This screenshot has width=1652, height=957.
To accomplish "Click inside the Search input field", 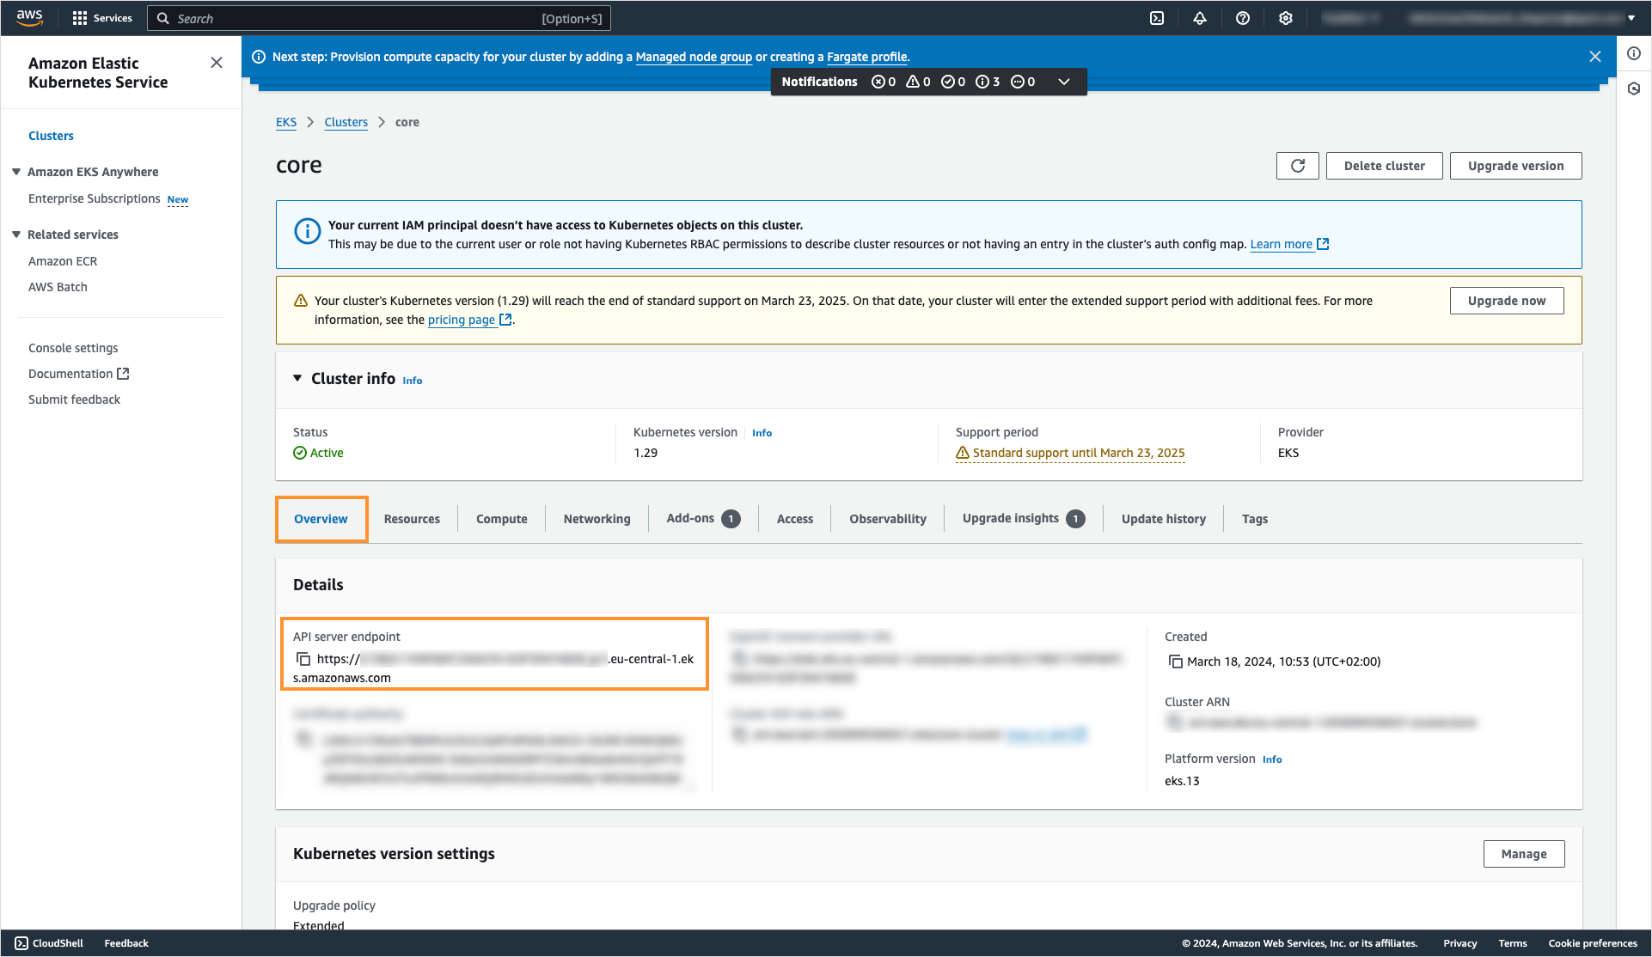I will pos(380,17).
